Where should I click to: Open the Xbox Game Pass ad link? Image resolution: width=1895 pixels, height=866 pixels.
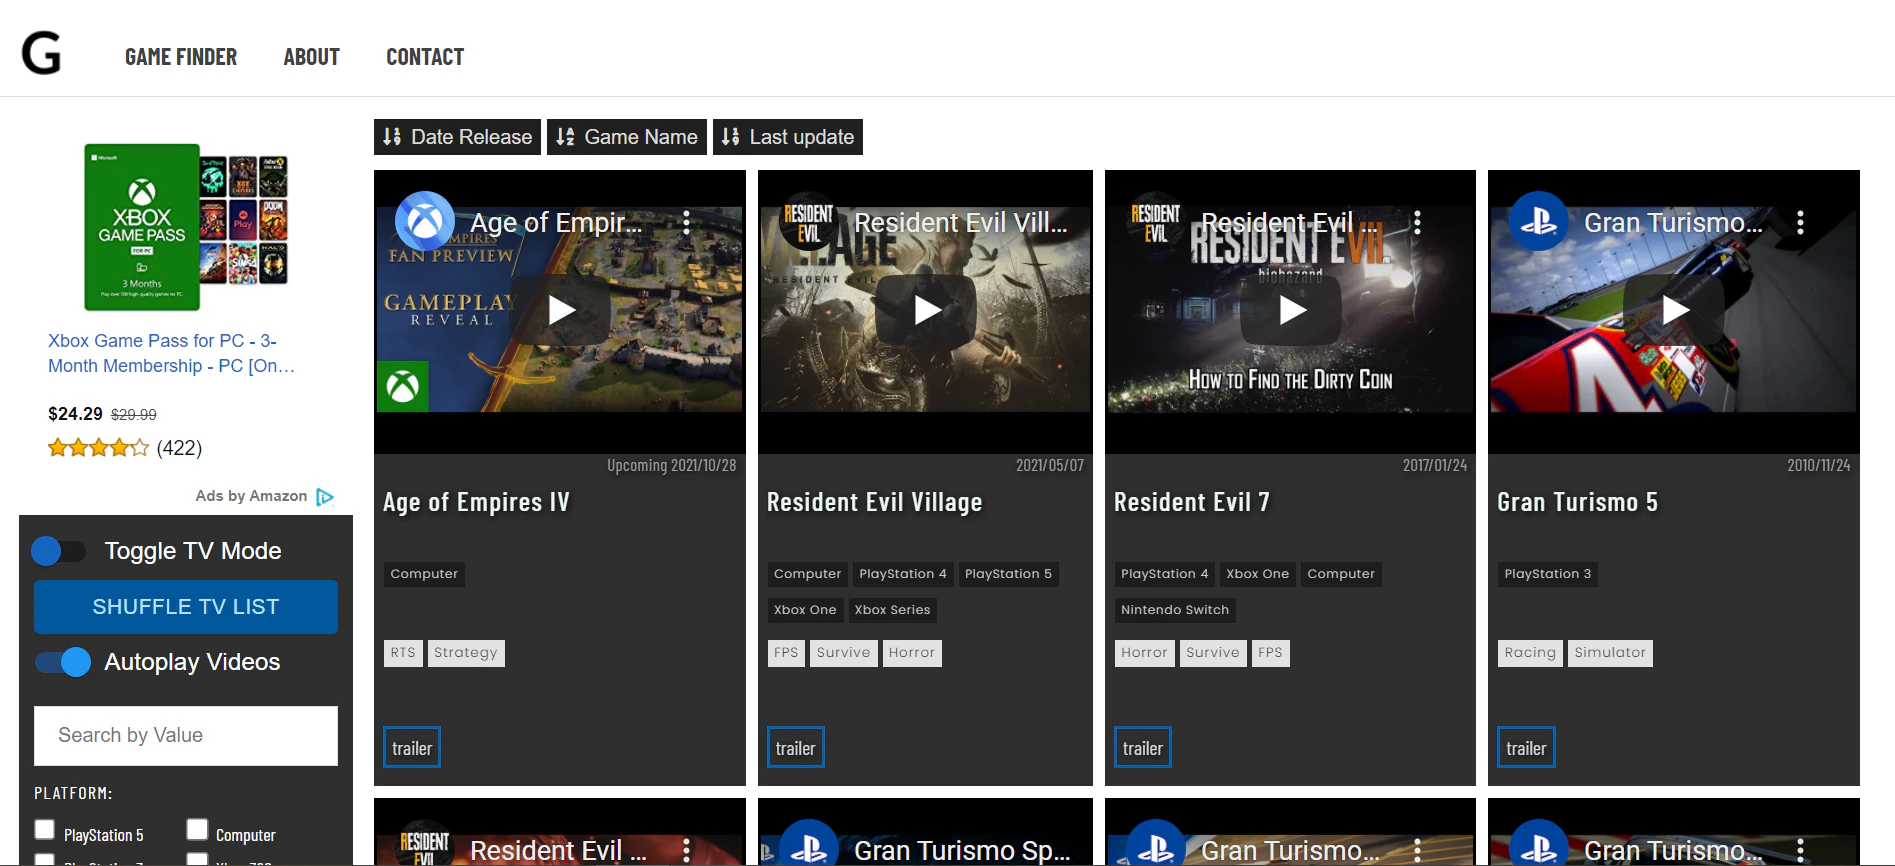point(172,353)
